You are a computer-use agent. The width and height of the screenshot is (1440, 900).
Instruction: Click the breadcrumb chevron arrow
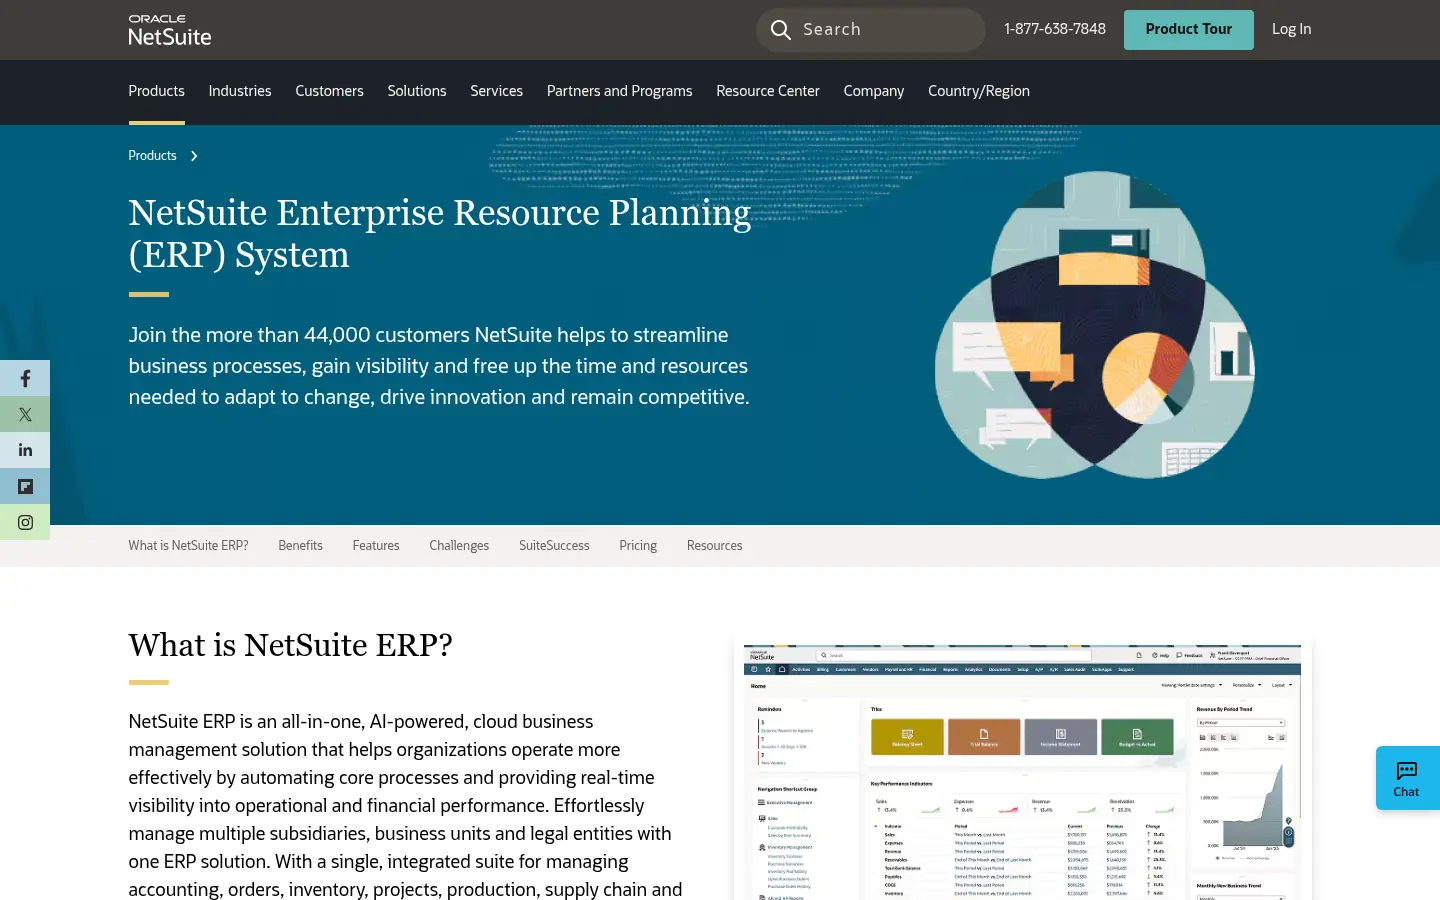(x=194, y=156)
